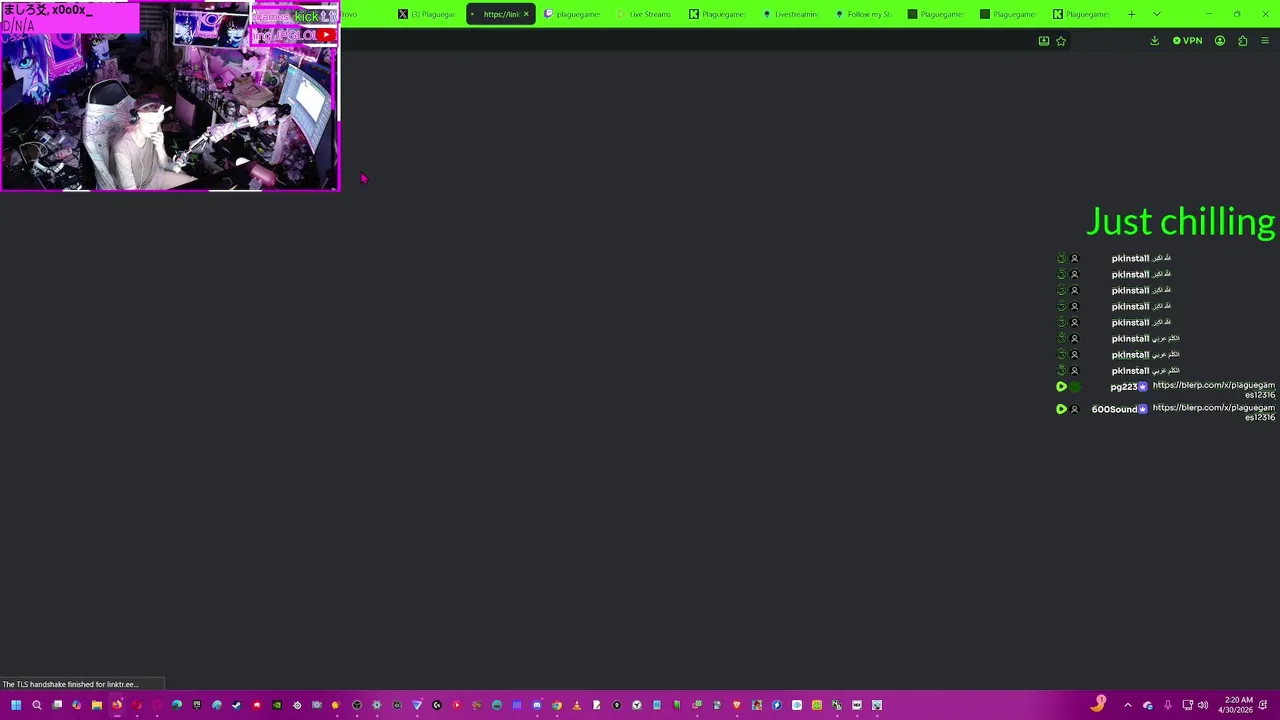Open the notification center bell icon

click(1263, 705)
